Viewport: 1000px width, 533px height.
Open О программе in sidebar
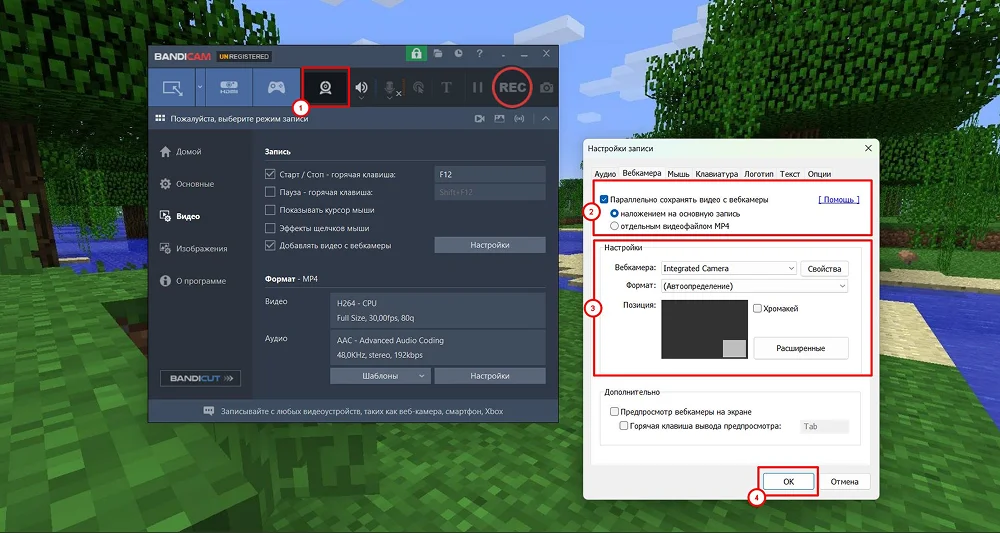pyautogui.click(x=193, y=281)
